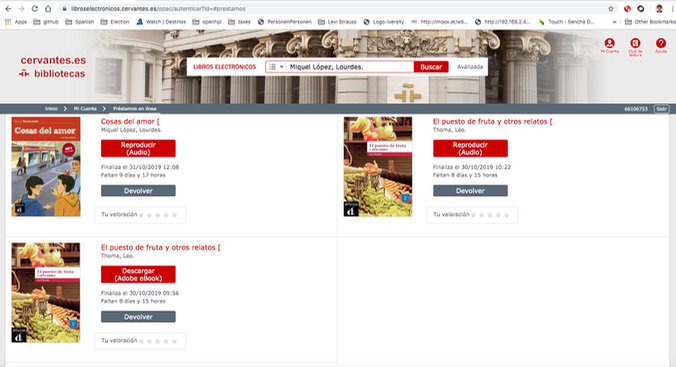Rate Cosas del amor with the fifth star
The height and width of the screenshot is (367, 676).
[175, 215]
